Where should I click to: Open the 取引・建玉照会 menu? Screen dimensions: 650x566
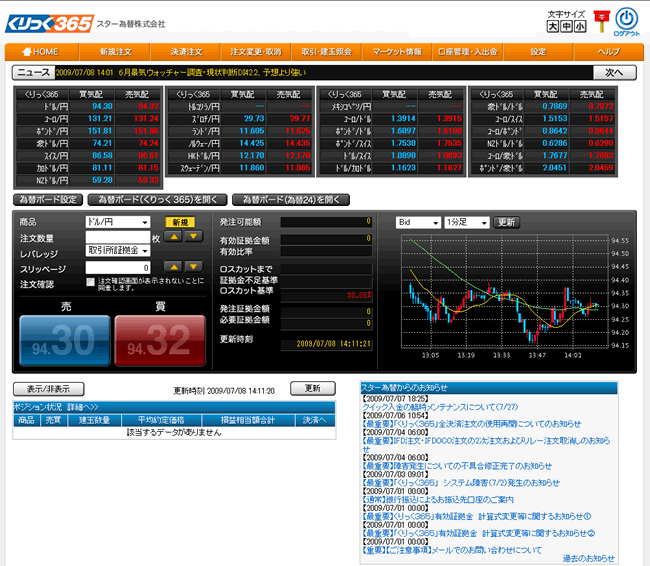(x=326, y=52)
